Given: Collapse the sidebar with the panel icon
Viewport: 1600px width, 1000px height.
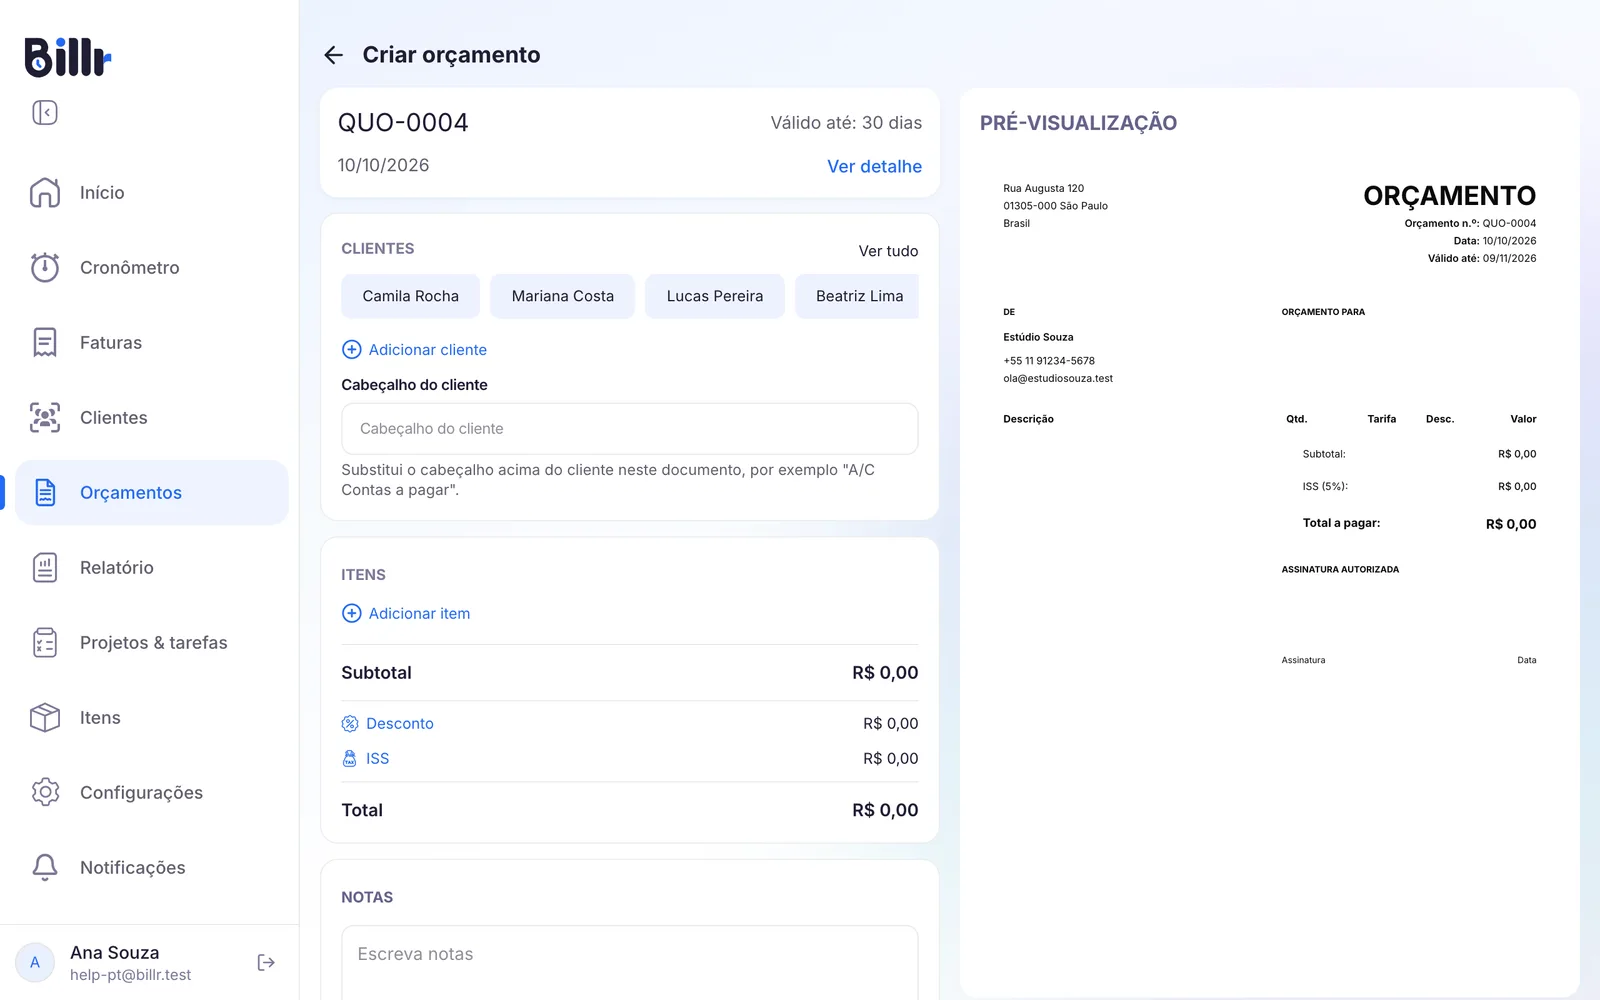Looking at the screenshot, I should [45, 113].
